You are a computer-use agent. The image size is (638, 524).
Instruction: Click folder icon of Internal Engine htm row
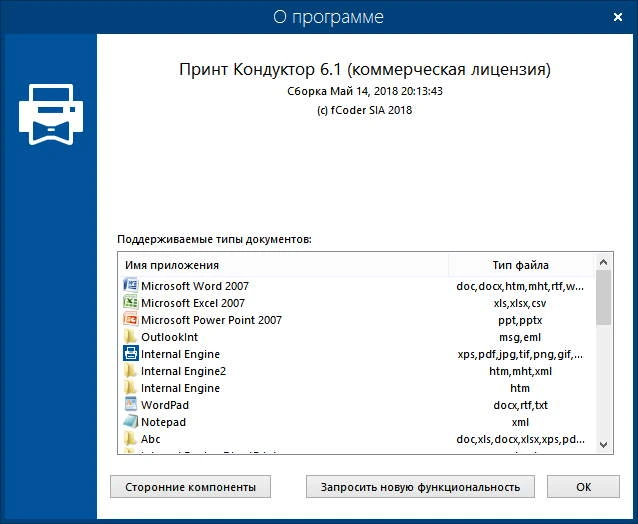tap(130, 387)
